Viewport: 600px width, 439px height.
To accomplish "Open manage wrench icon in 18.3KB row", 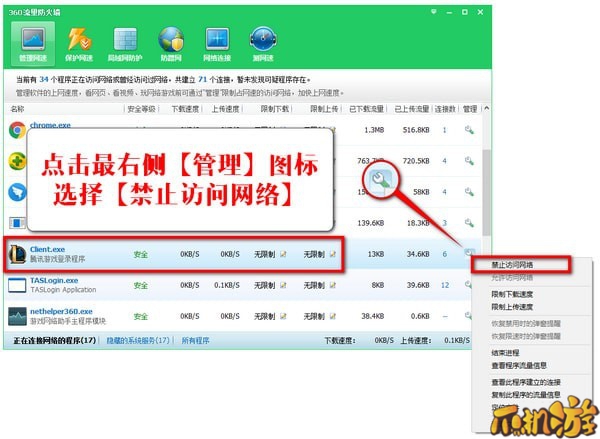I will click(x=469, y=223).
